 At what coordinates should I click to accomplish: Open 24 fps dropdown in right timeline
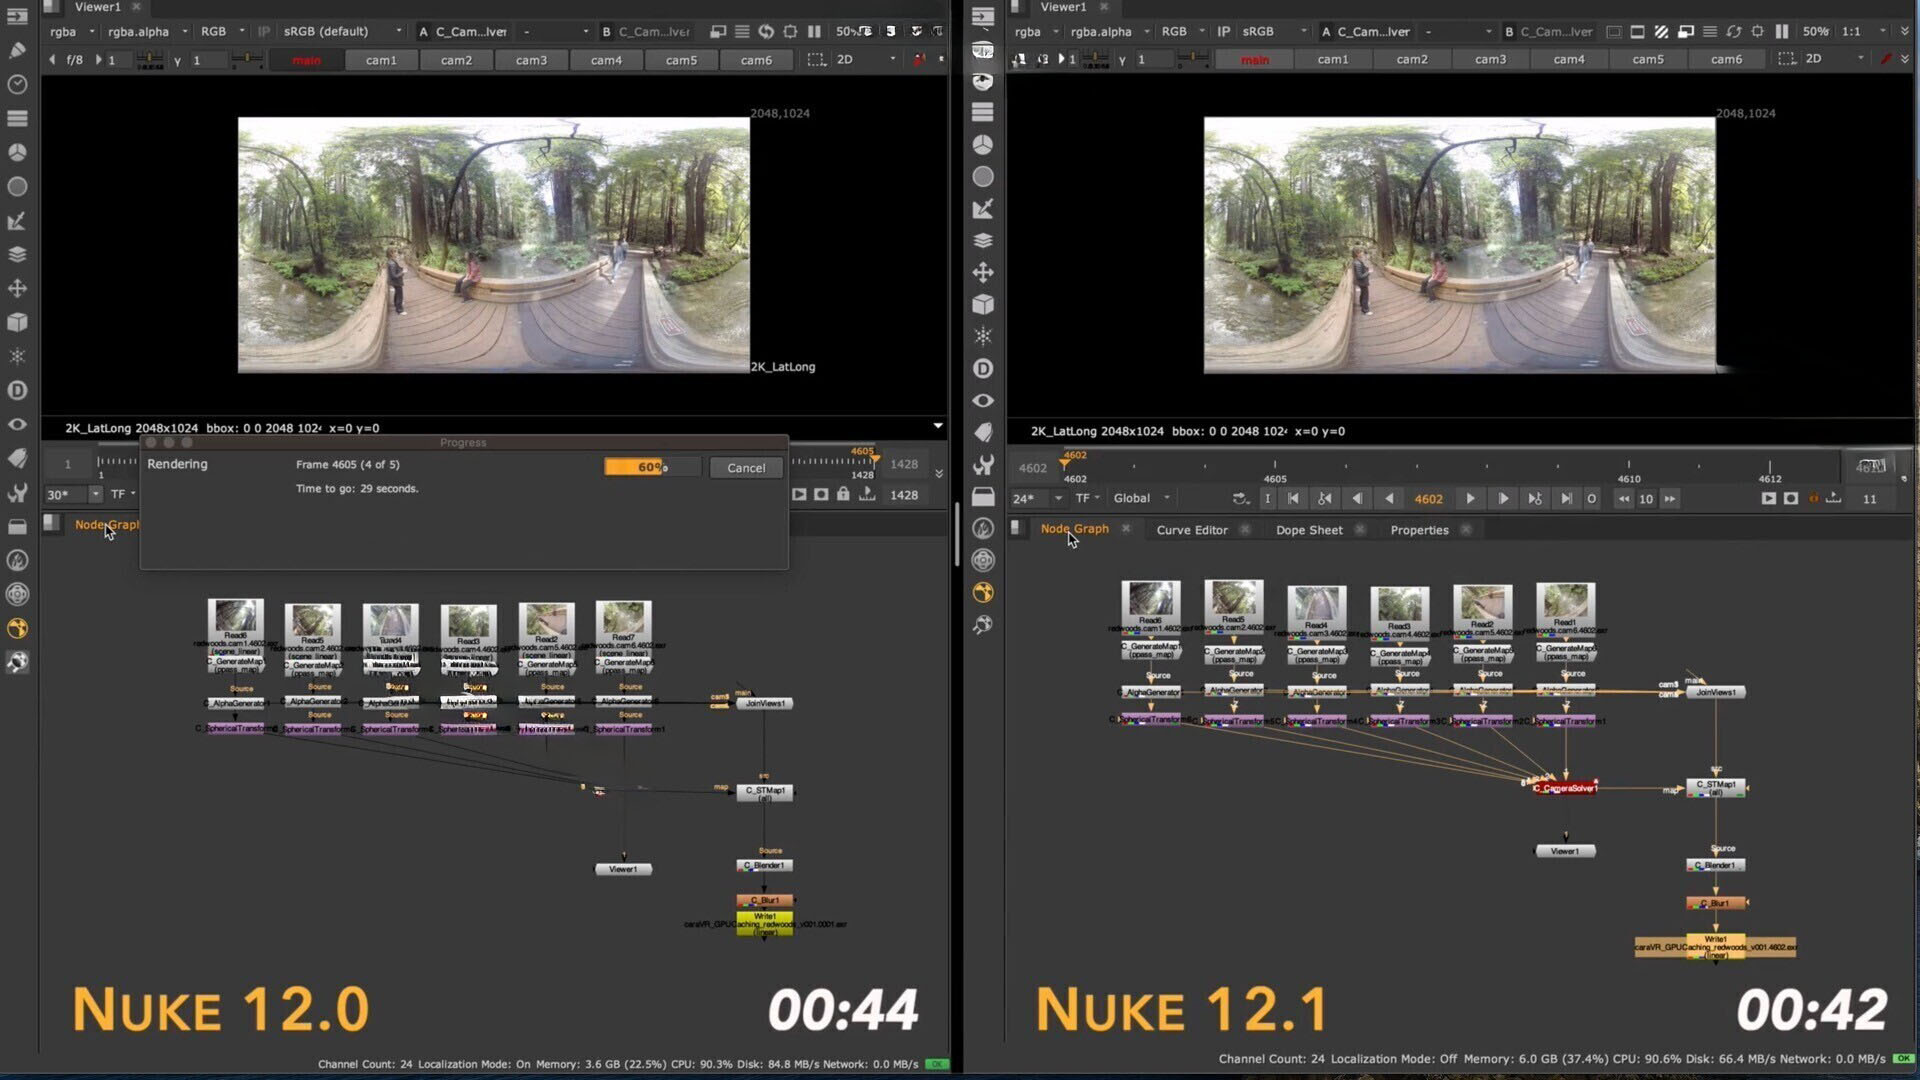click(1037, 498)
